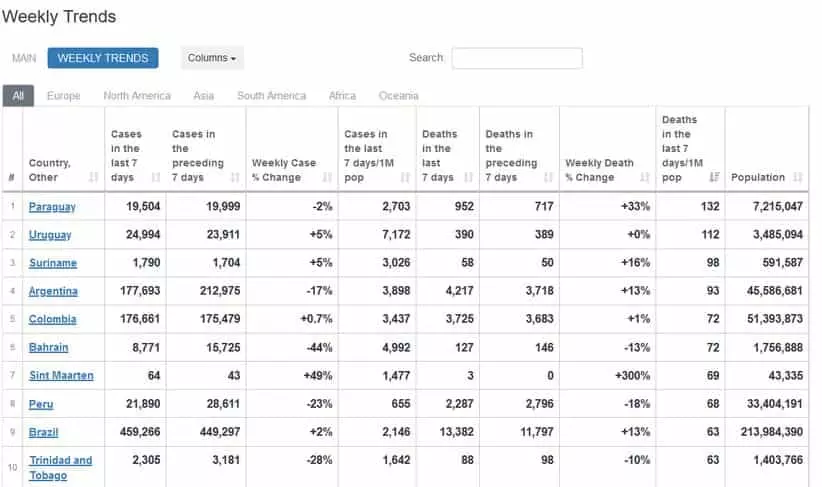
Task: Sort by Population column sort icon
Action: [x=798, y=178]
